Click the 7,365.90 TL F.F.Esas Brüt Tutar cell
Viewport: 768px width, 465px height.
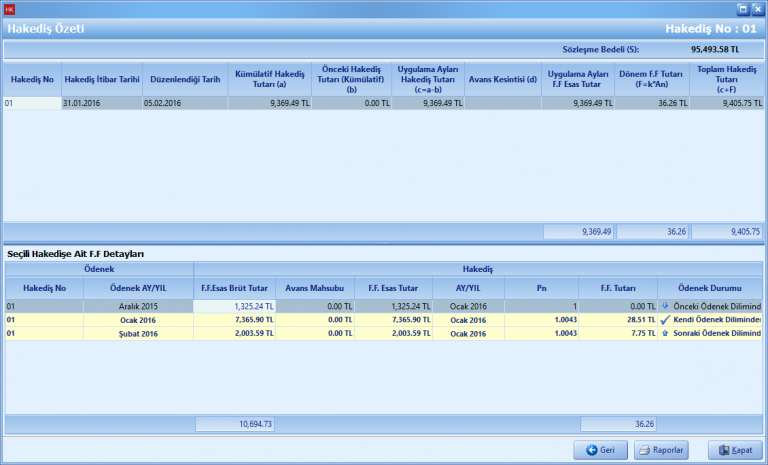point(235,320)
